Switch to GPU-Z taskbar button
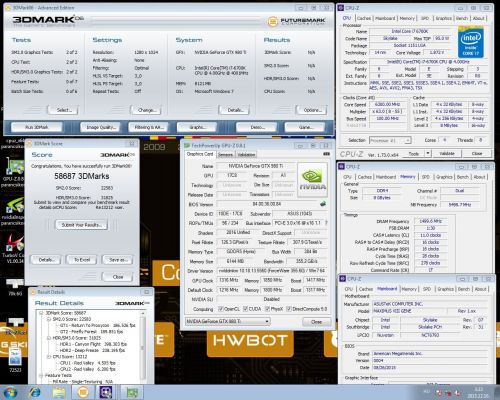This screenshot has height=400, width=500. coord(131,392)
